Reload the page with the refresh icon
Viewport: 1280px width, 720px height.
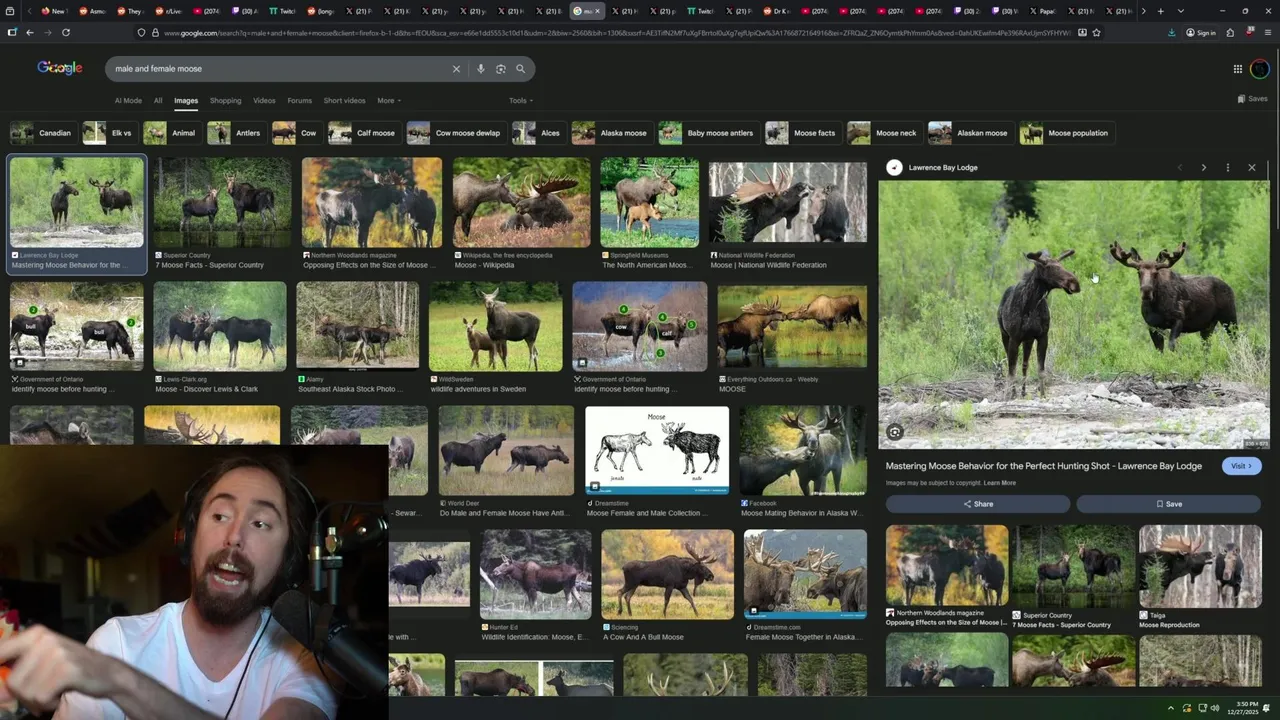coord(66,32)
